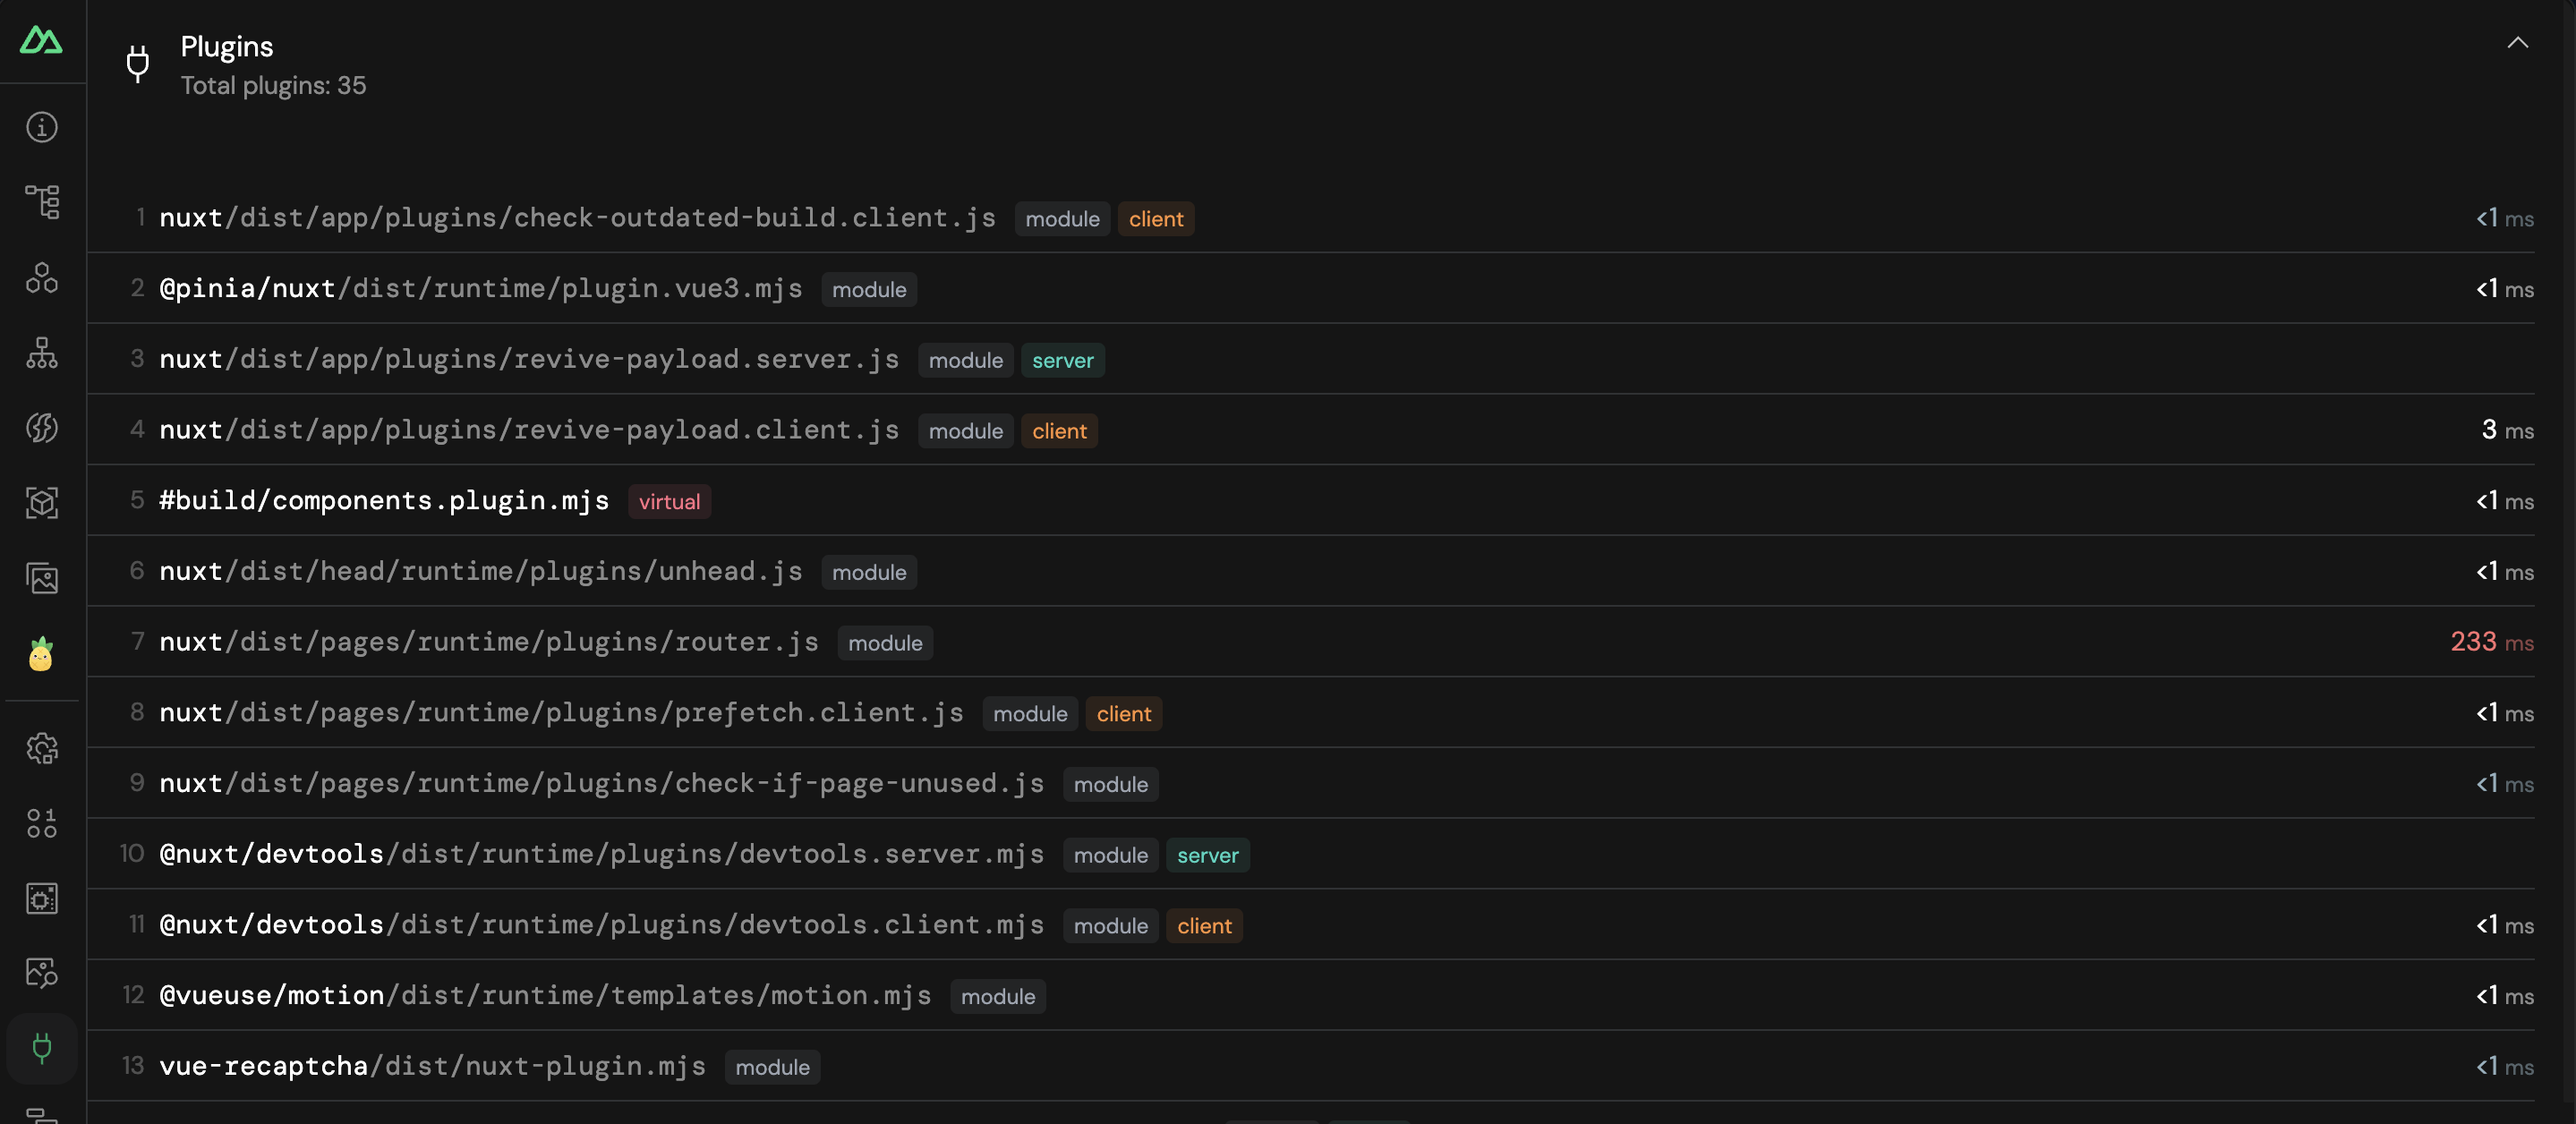Click row number 10 beside devtools.server.mjs
Screen dimensions: 2576x1124
point(132,854)
